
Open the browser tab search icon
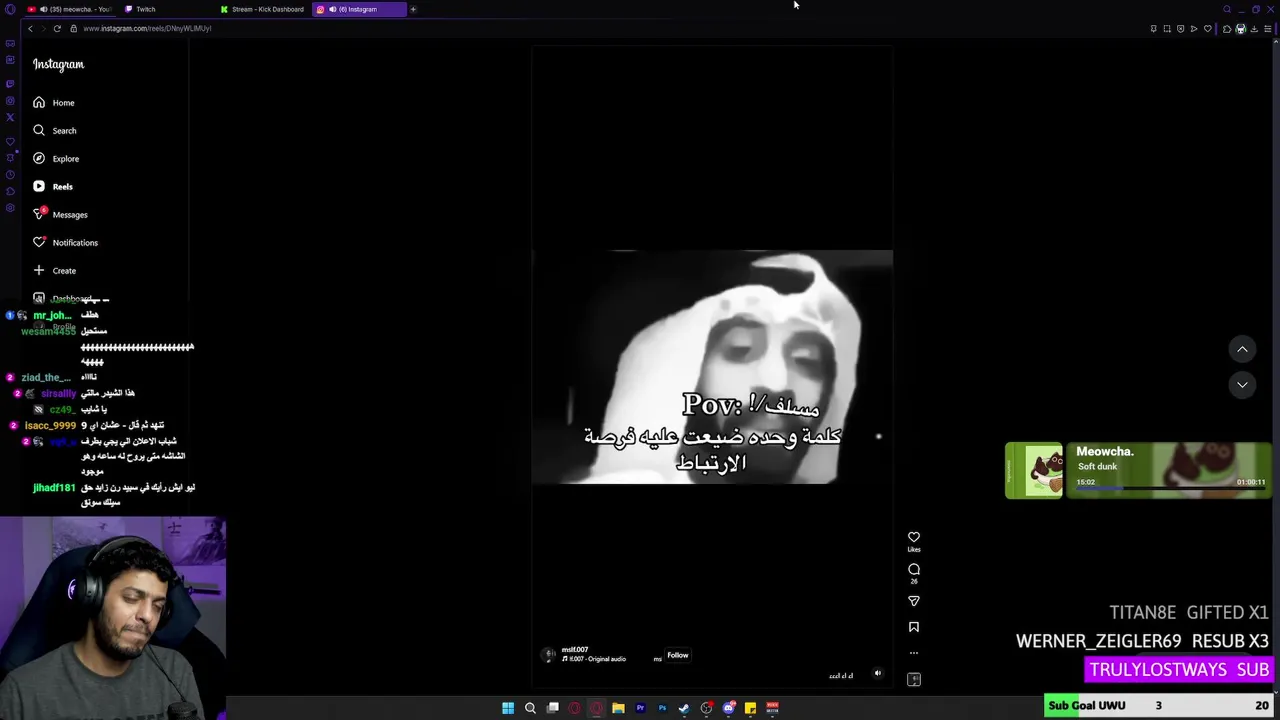(1227, 9)
